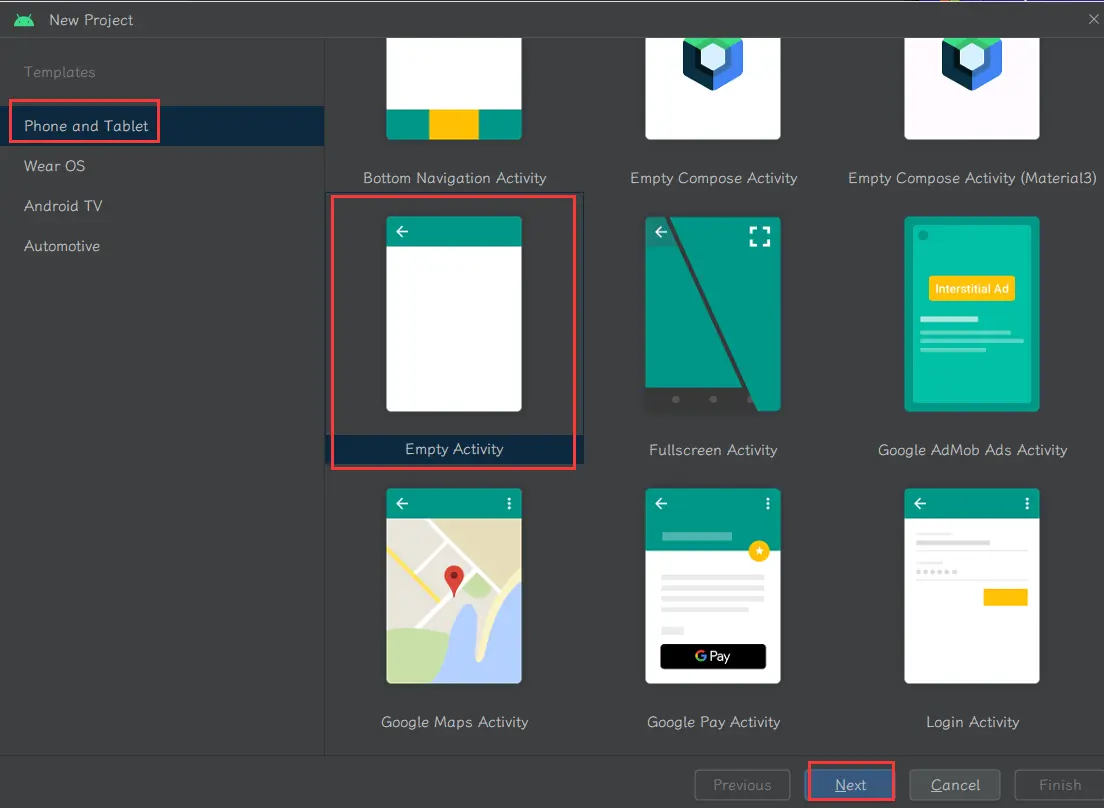Open Automotive templates category

tap(62, 246)
